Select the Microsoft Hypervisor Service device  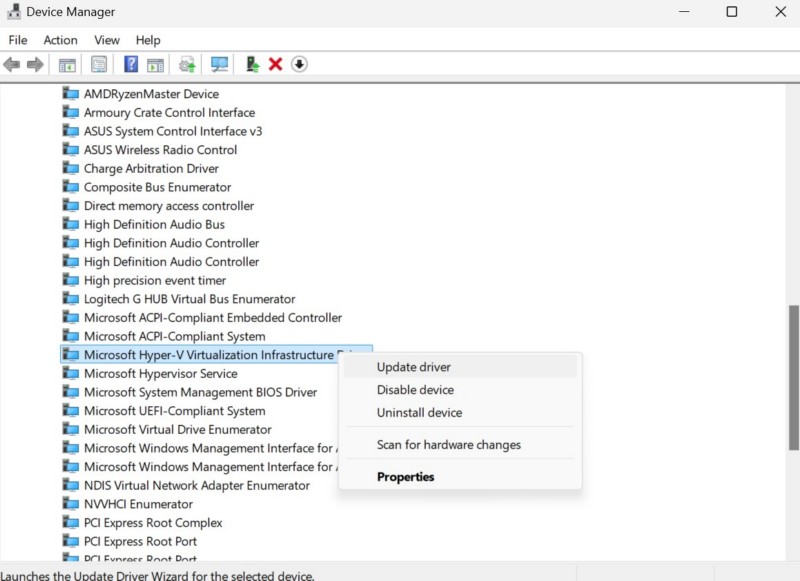(160, 374)
